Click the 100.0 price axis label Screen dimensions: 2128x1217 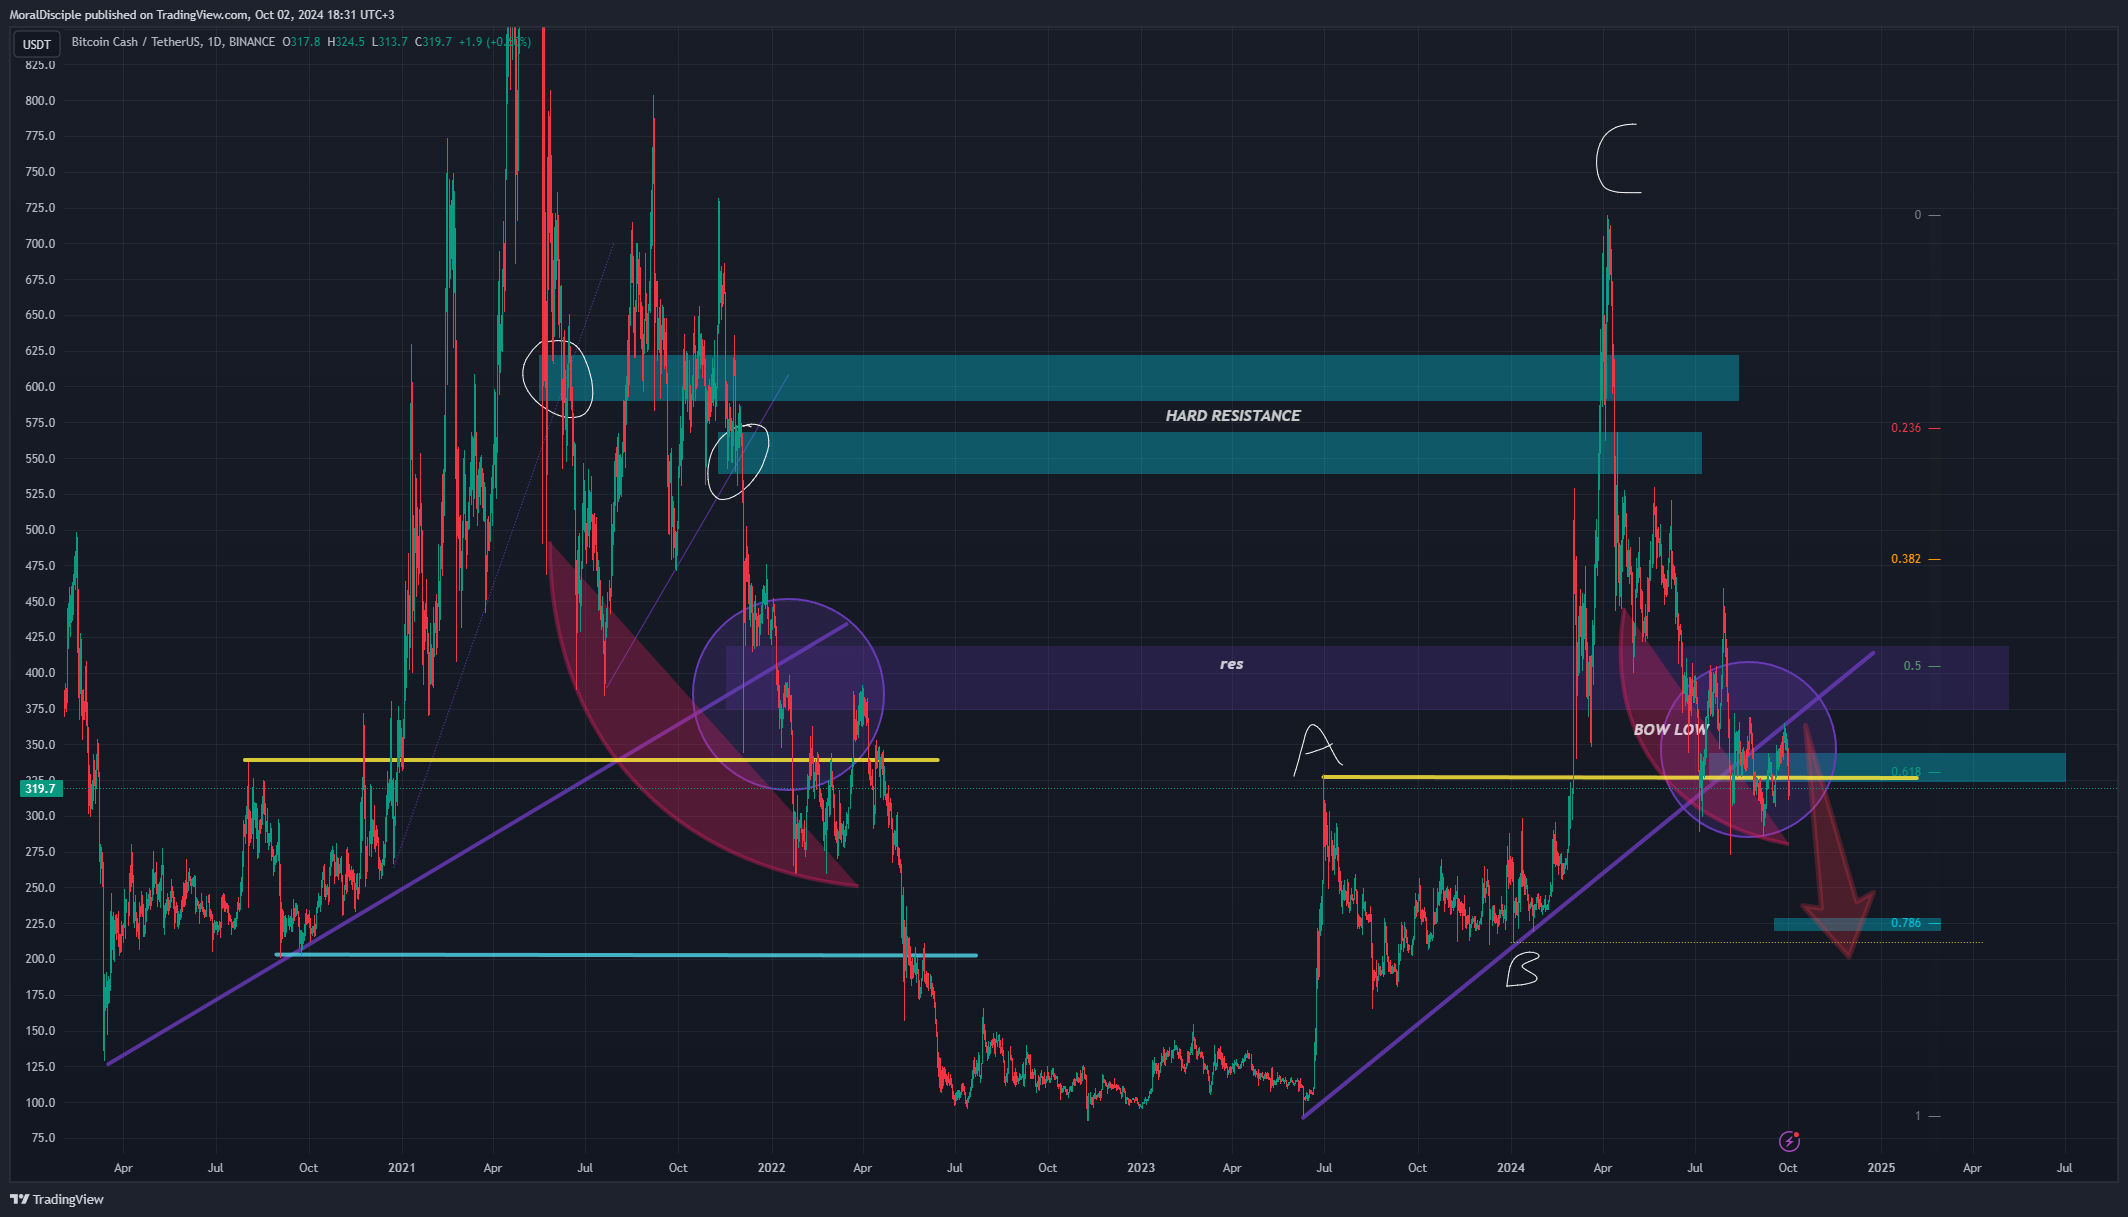point(40,1103)
